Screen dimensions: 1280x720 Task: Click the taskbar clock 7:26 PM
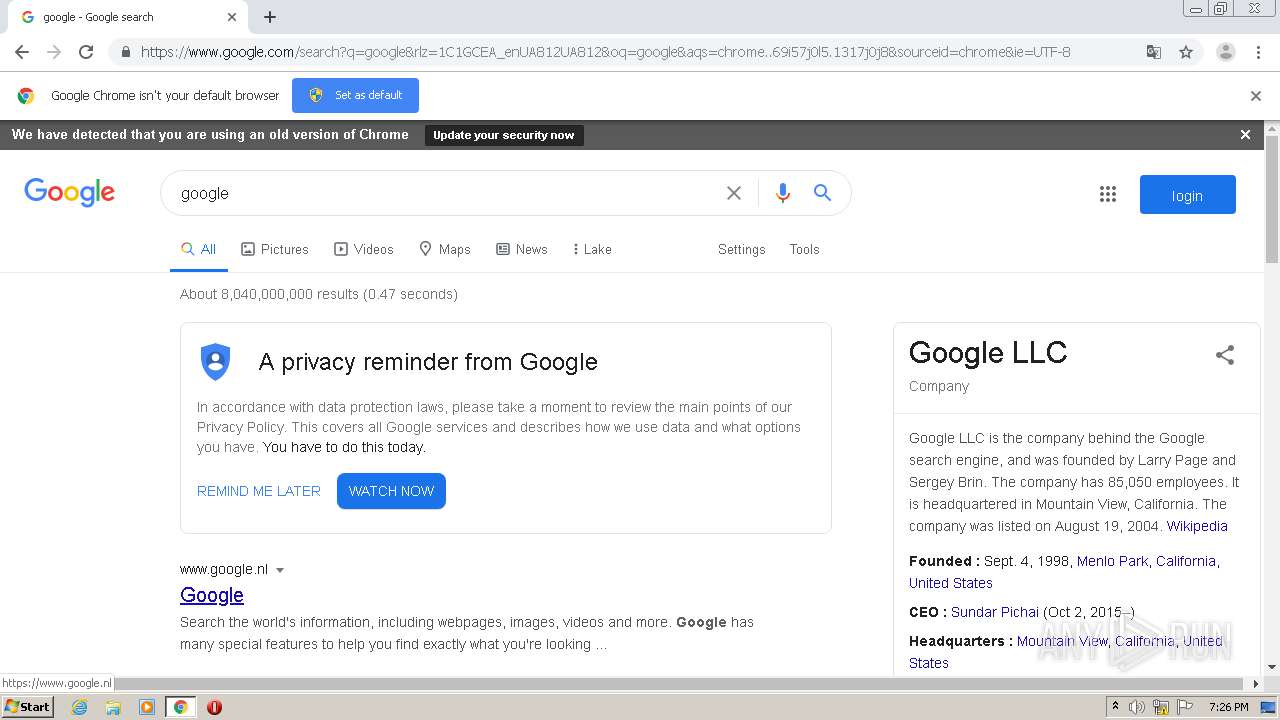[1228, 707]
